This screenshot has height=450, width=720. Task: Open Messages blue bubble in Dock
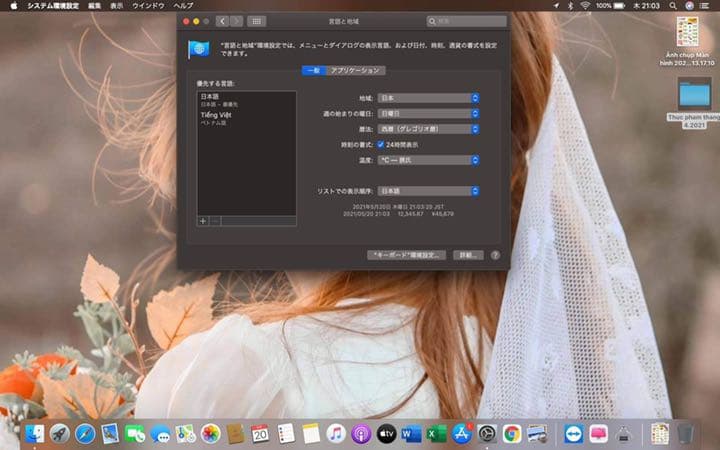160,433
